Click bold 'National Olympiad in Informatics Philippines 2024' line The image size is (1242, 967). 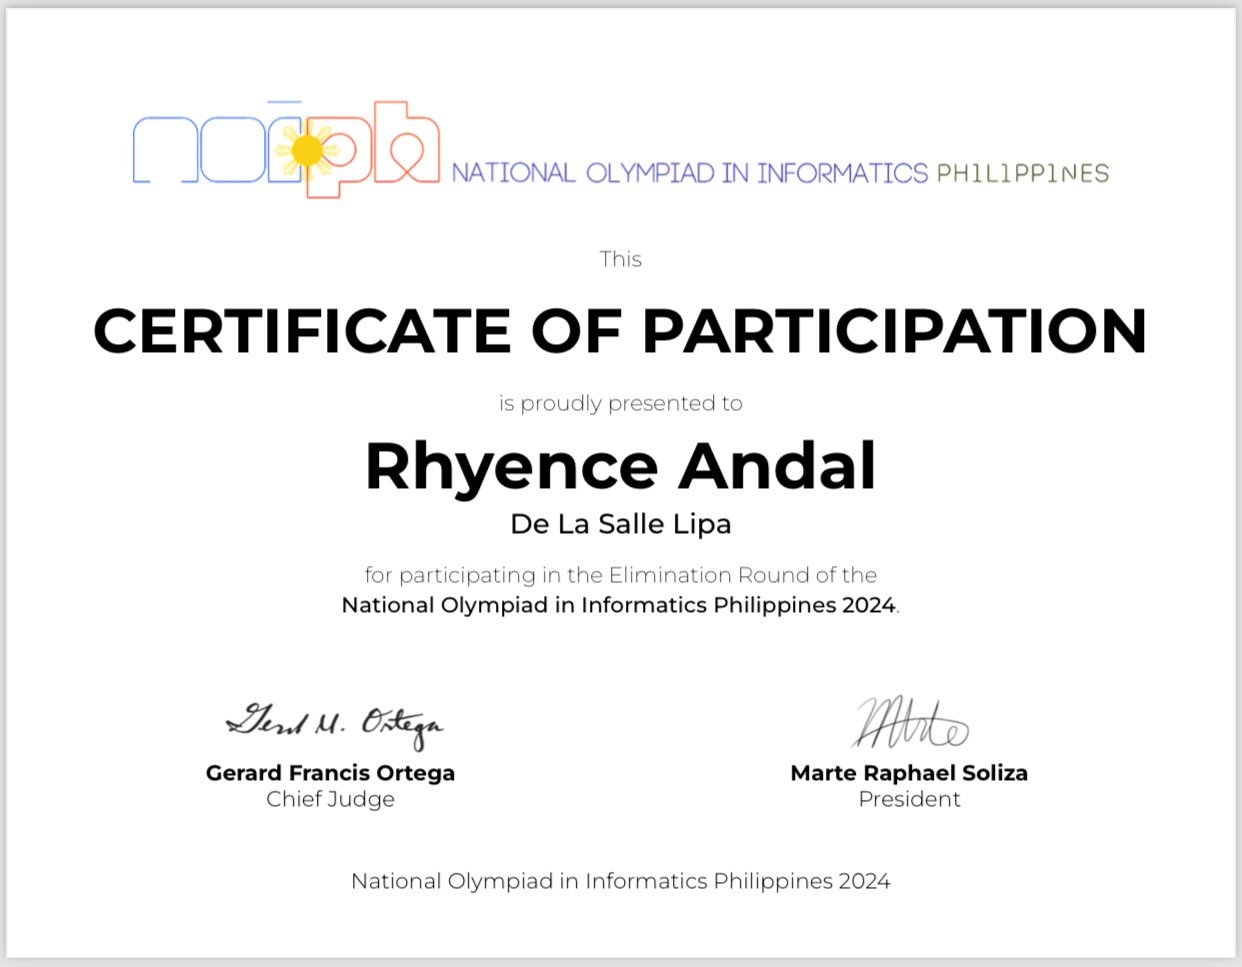[619, 605]
